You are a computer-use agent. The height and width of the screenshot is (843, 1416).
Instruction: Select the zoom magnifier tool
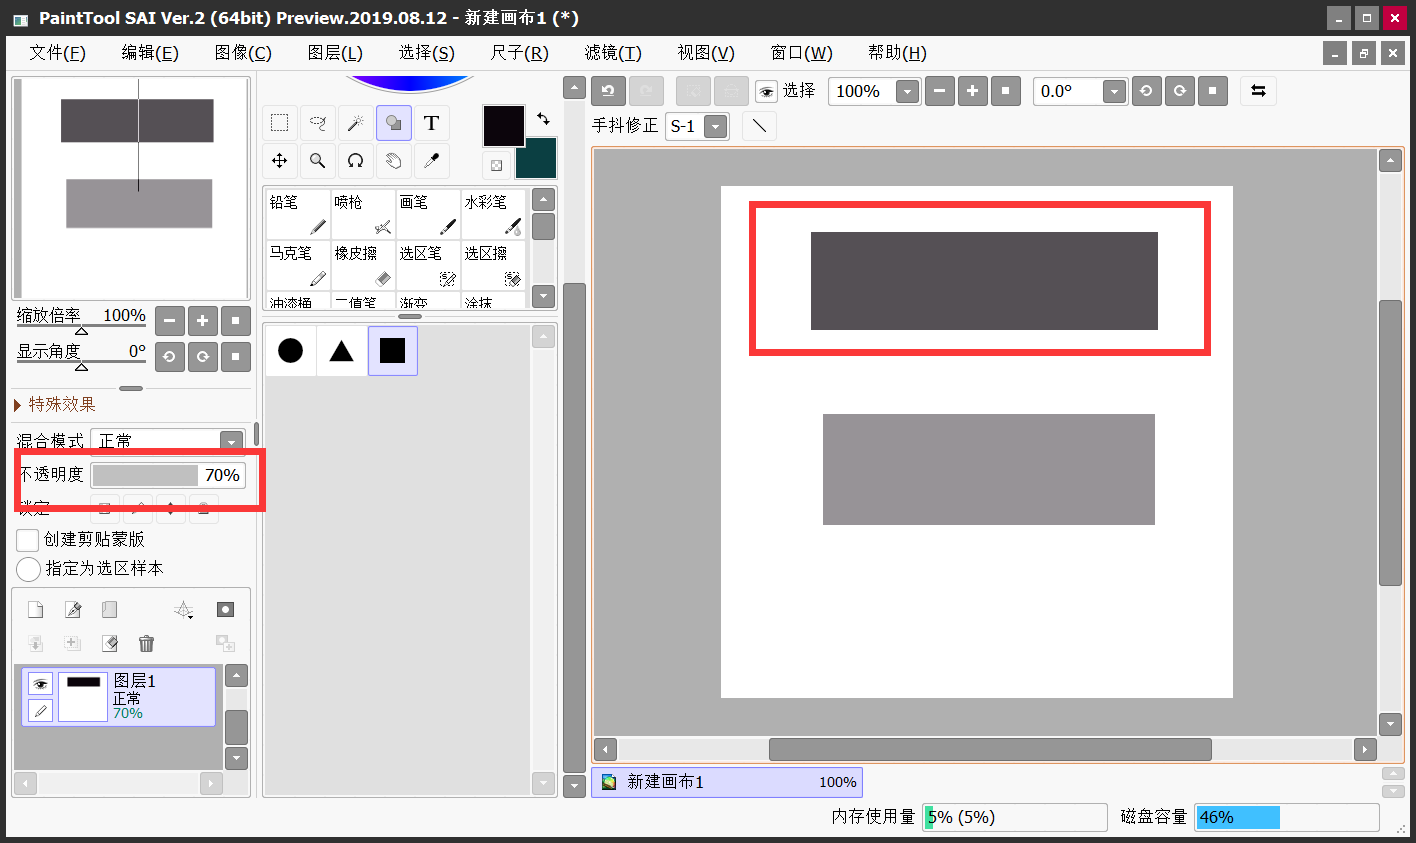coord(318,160)
